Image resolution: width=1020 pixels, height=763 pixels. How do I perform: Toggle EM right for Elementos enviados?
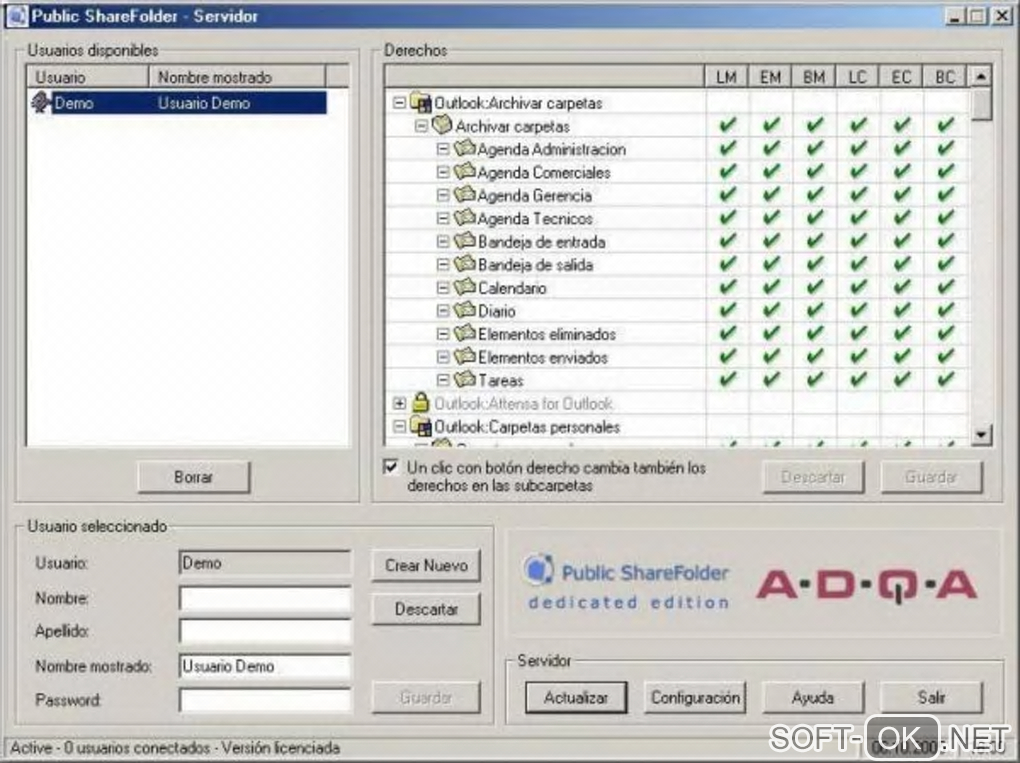pos(771,356)
